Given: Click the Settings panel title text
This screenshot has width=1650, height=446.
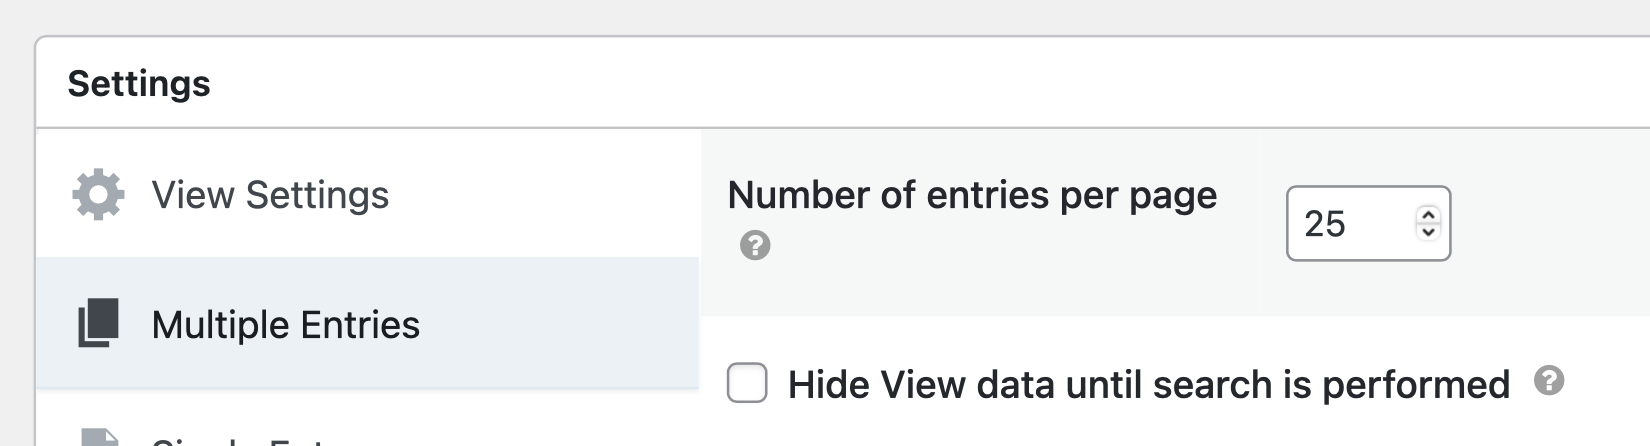Looking at the screenshot, I should pos(139,84).
